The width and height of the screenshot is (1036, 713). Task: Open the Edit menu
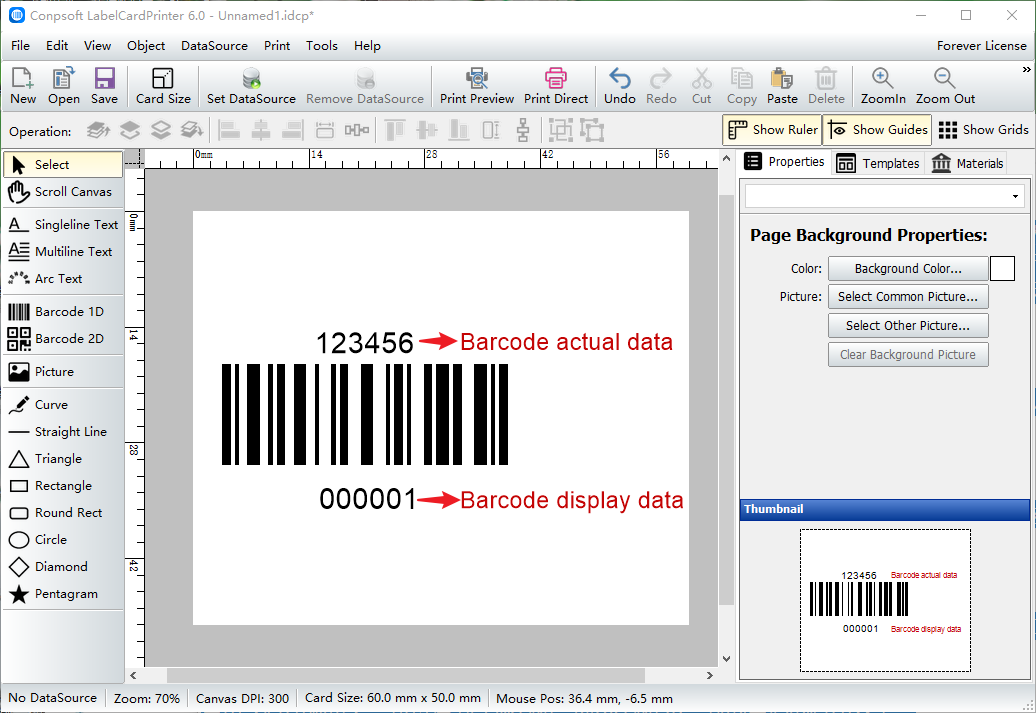click(57, 46)
